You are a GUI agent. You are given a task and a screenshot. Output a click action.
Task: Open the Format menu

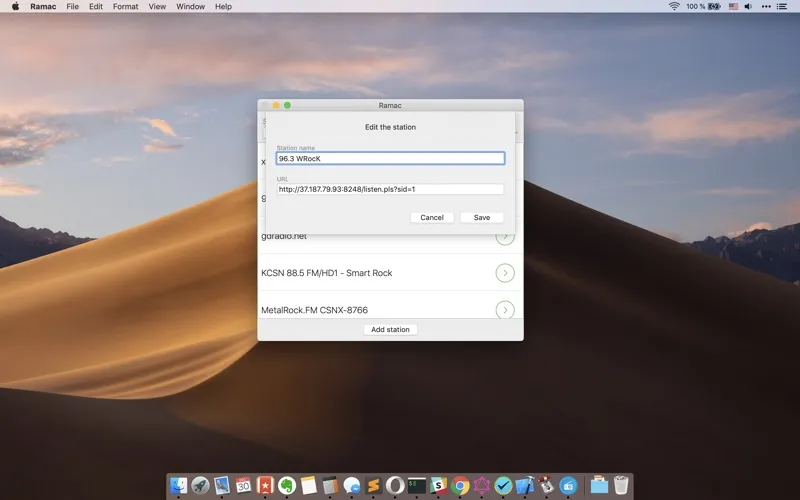point(126,6)
